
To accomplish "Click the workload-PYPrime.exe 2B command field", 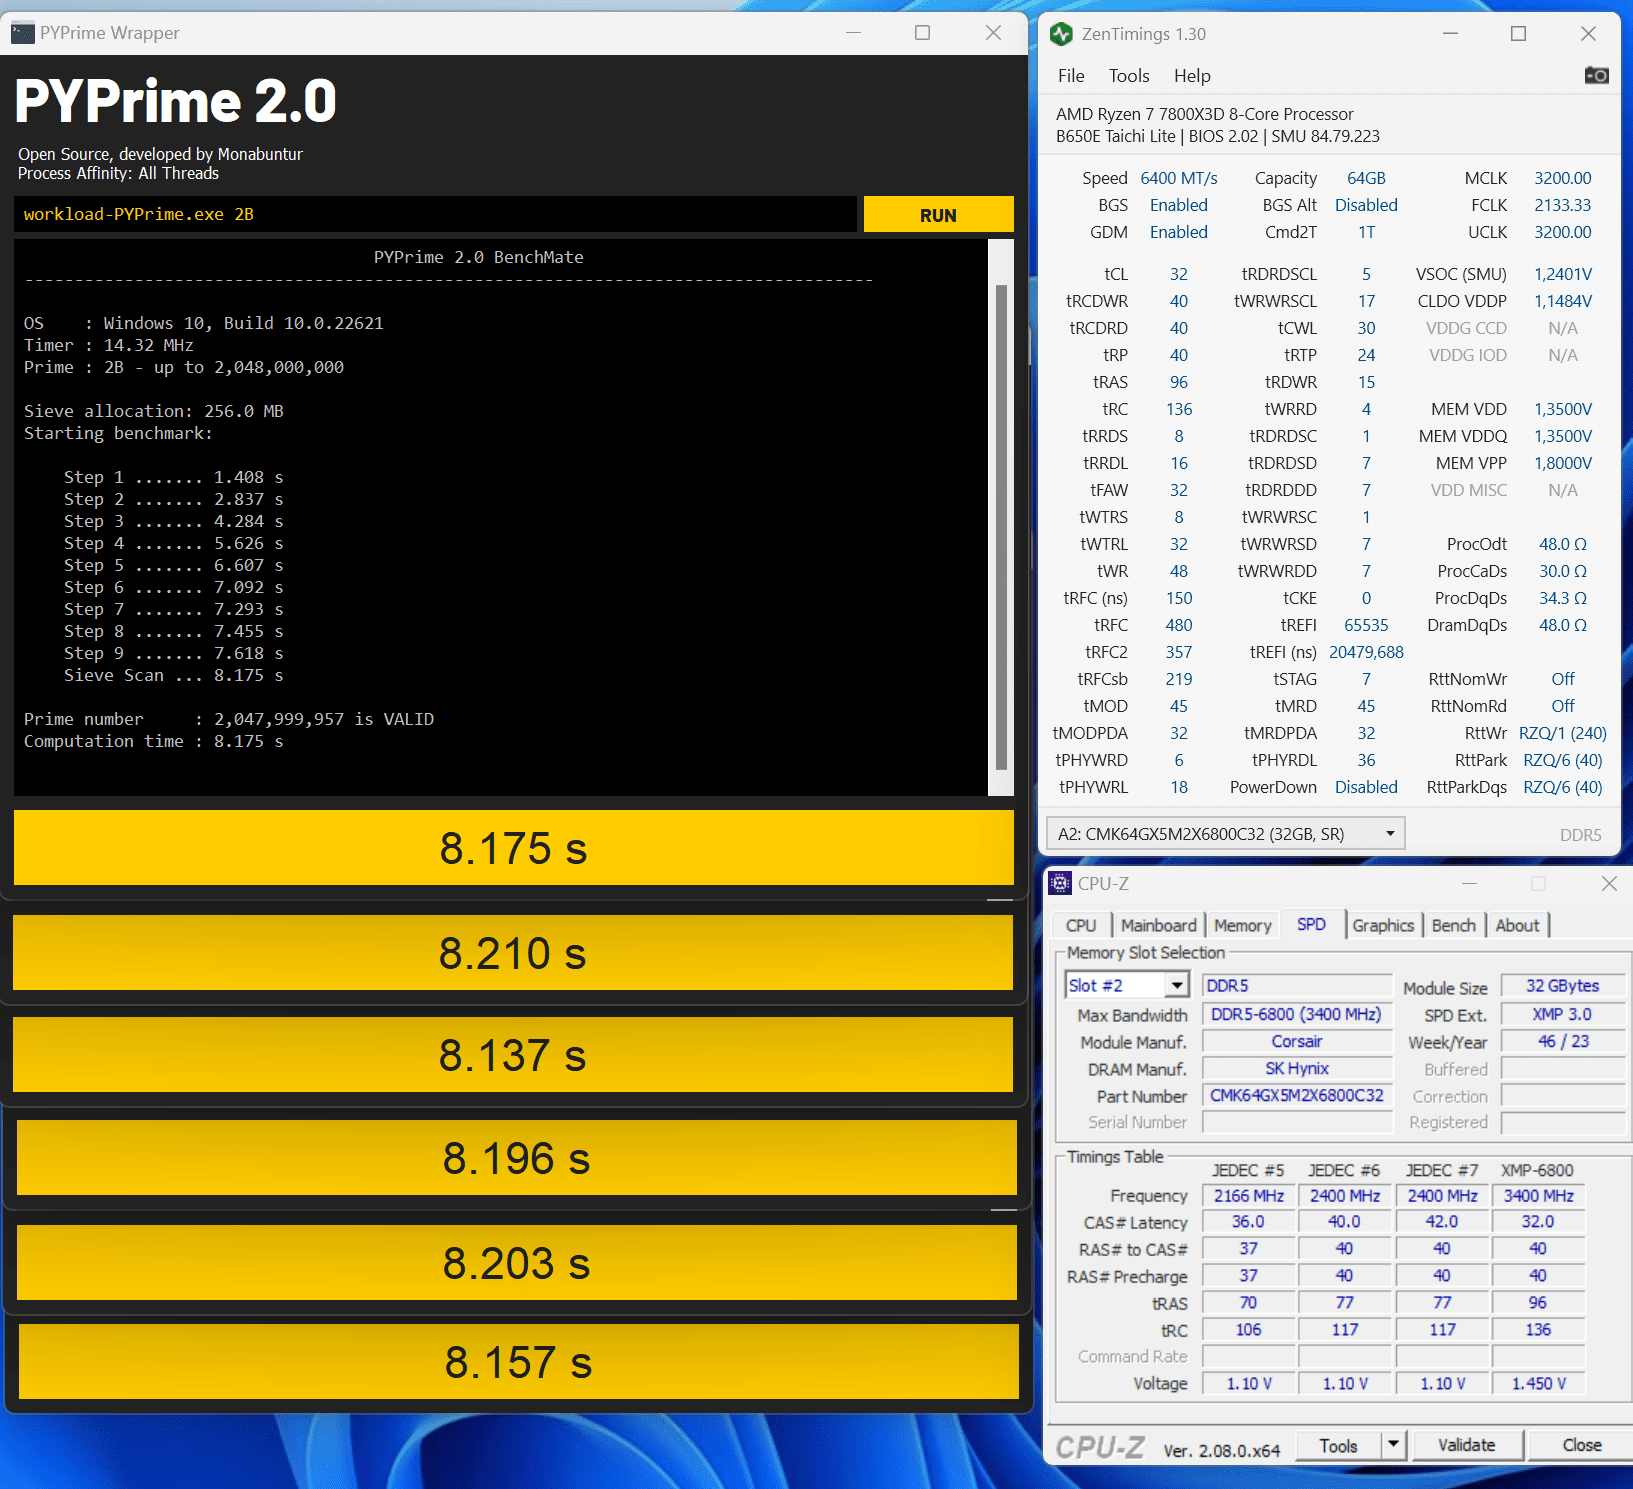I will coord(435,214).
